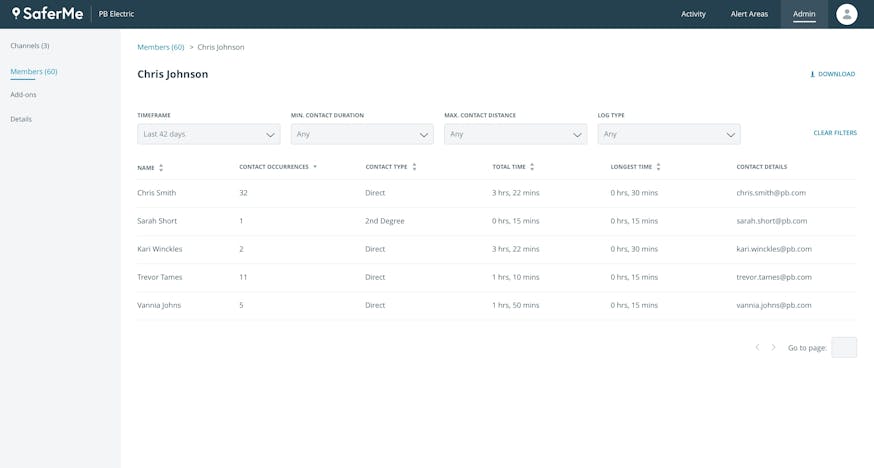Click the Sarah Short name cell
The image size is (874, 468).
[157, 221]
